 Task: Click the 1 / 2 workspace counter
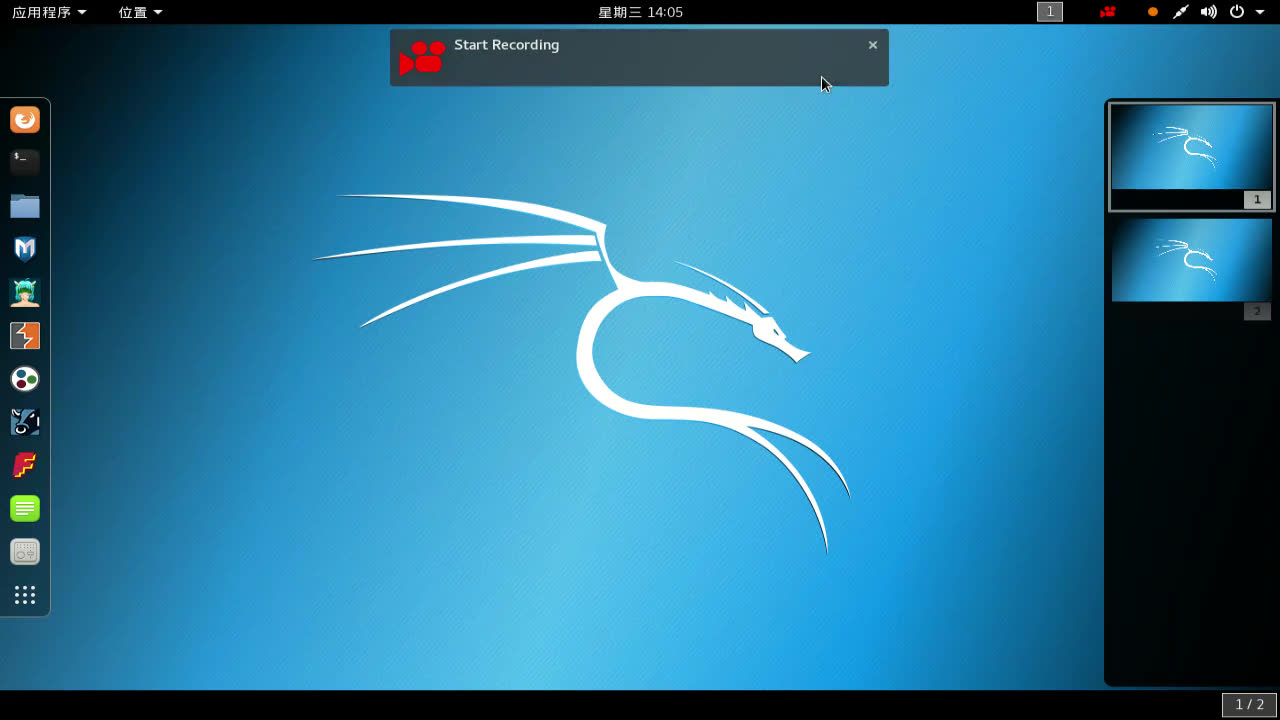[x=1250, y=705]
